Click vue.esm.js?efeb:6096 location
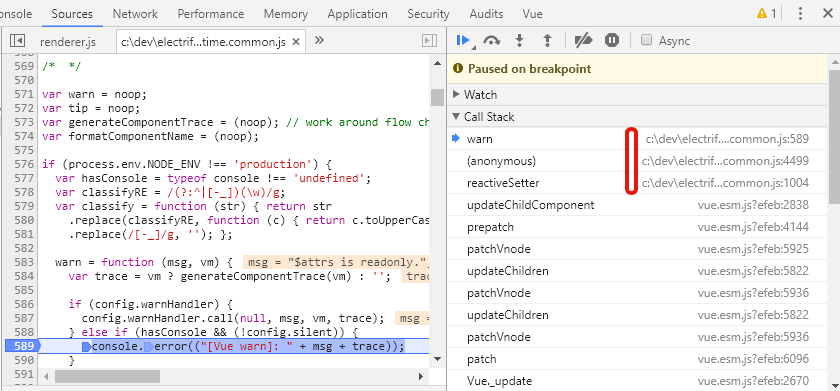Screen dimensions: 840x391 753,359
